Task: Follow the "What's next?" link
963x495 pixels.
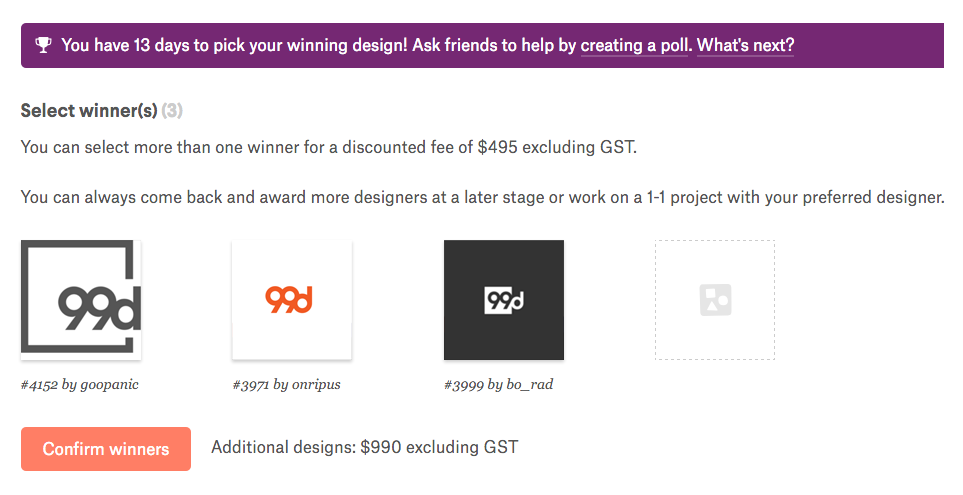Action: 745,45
